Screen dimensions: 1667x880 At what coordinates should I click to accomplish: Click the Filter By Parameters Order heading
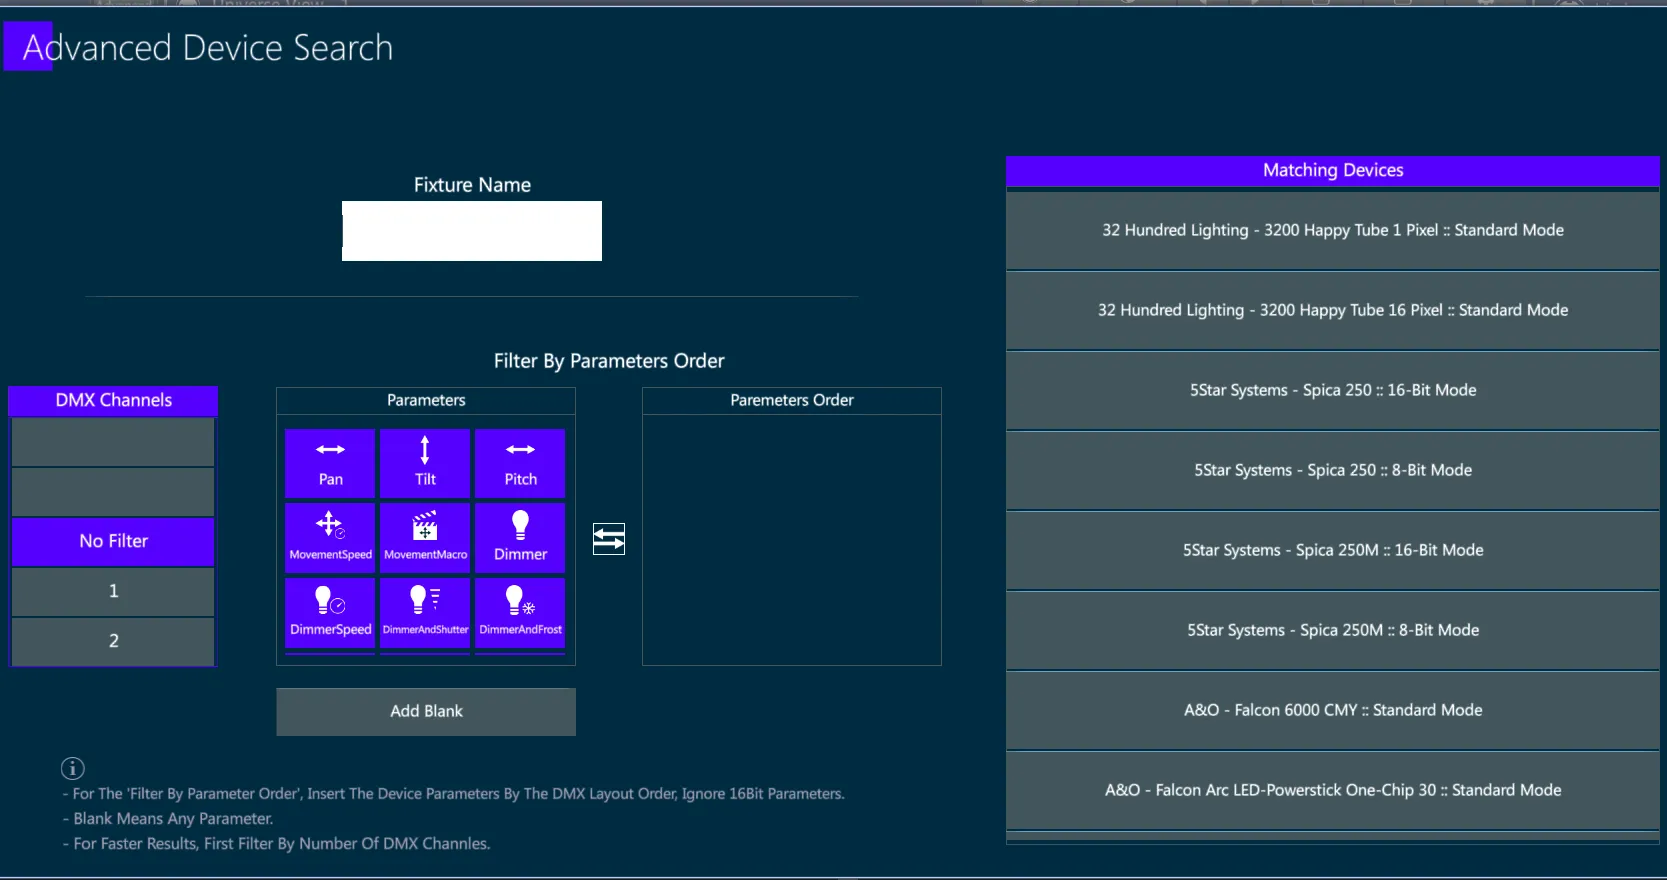[609, 361]
